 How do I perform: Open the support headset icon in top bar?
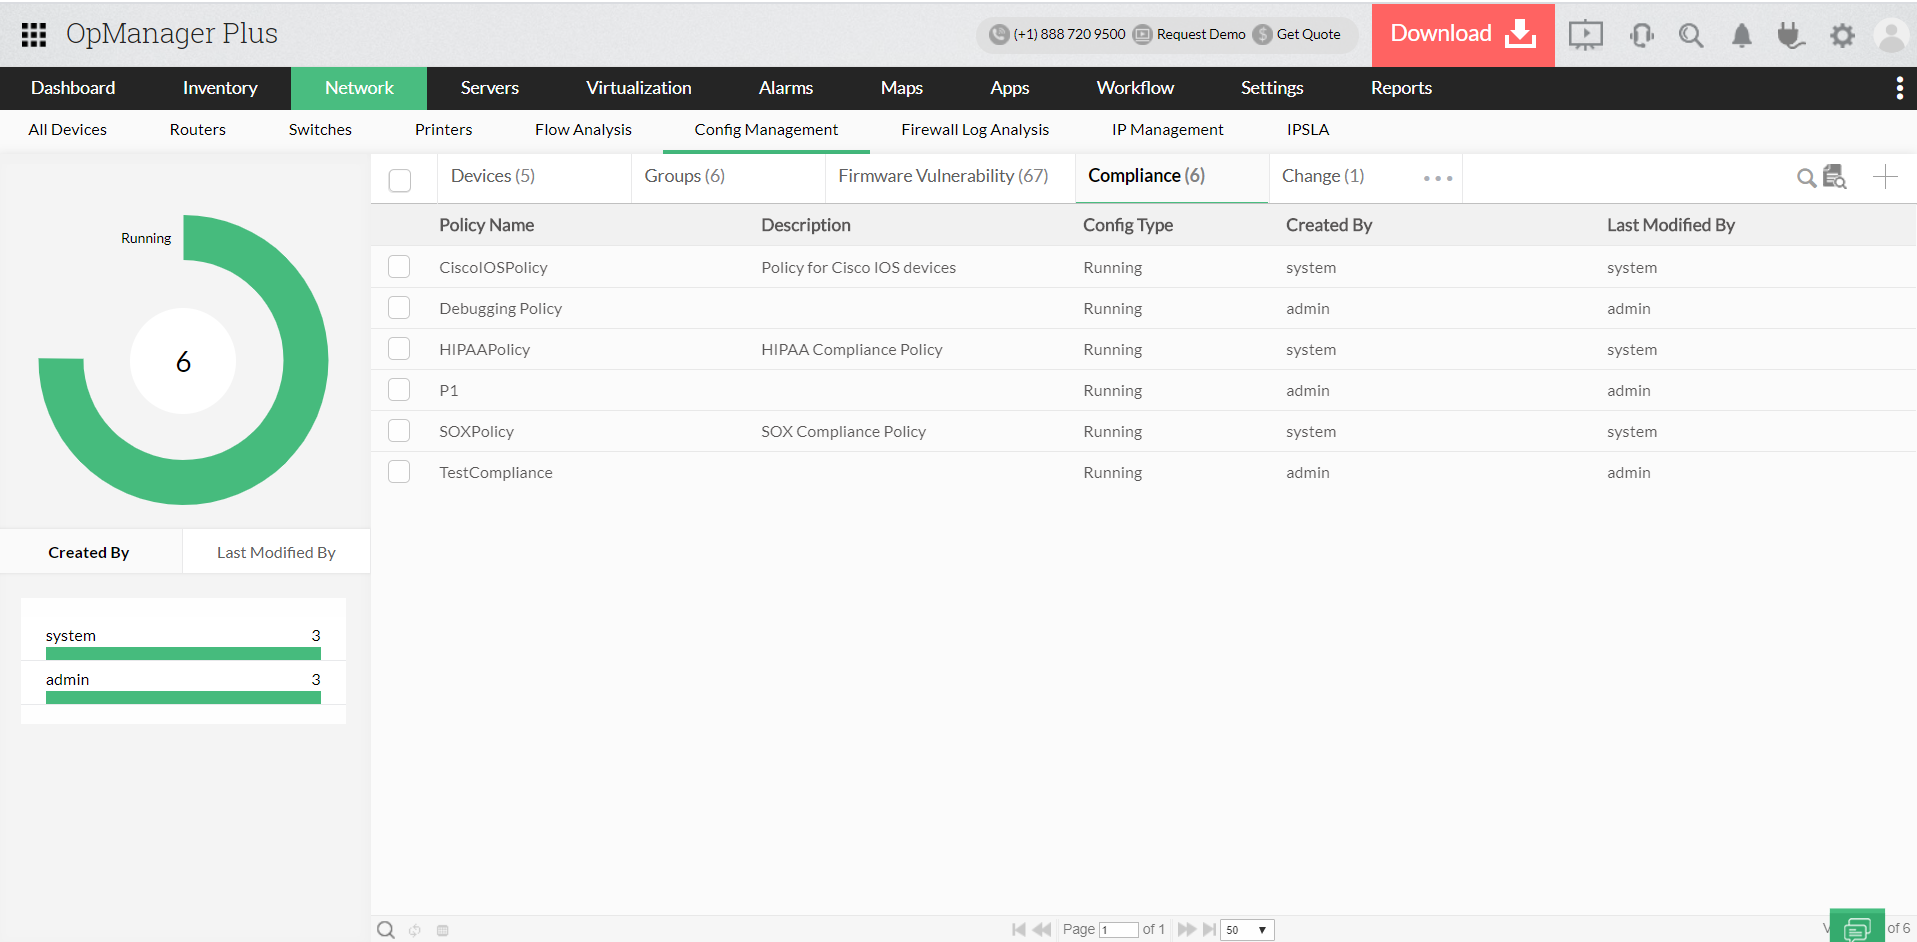coord(1641,35)
